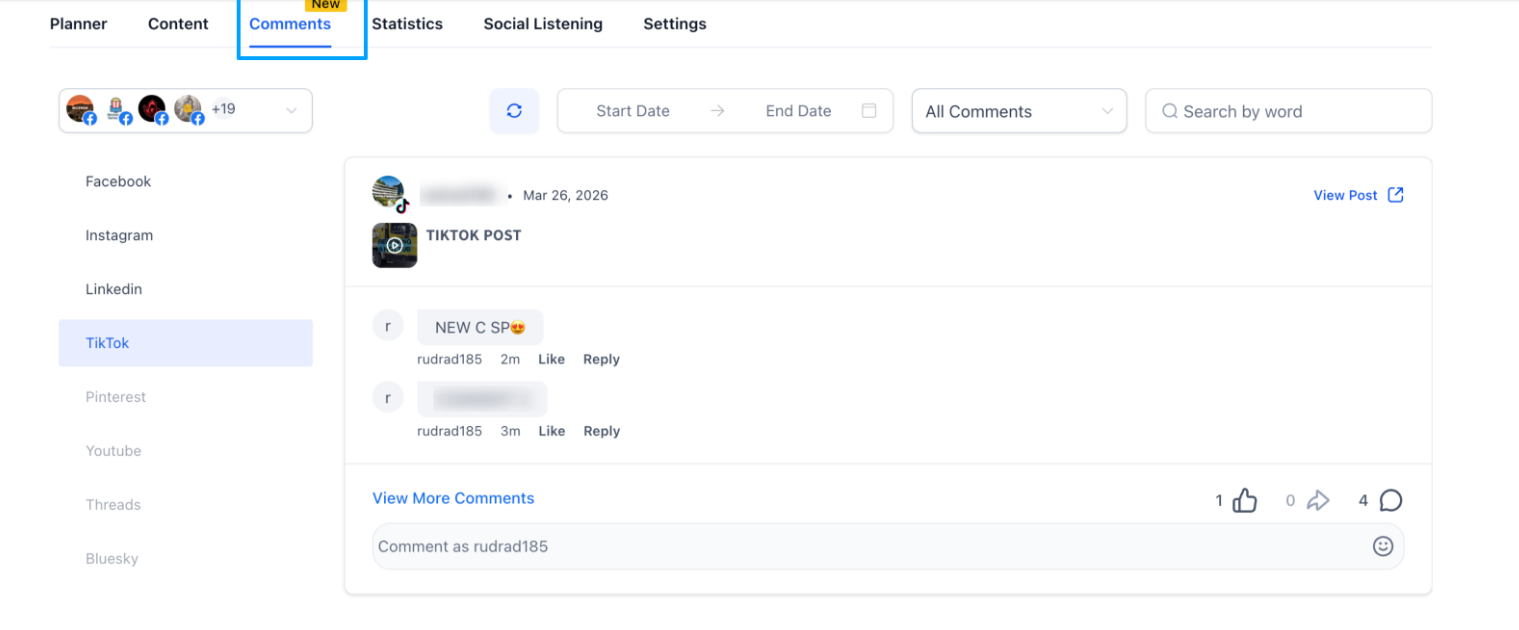
Task: Click the '+19' additional accounts count
Action: point(223,109)
